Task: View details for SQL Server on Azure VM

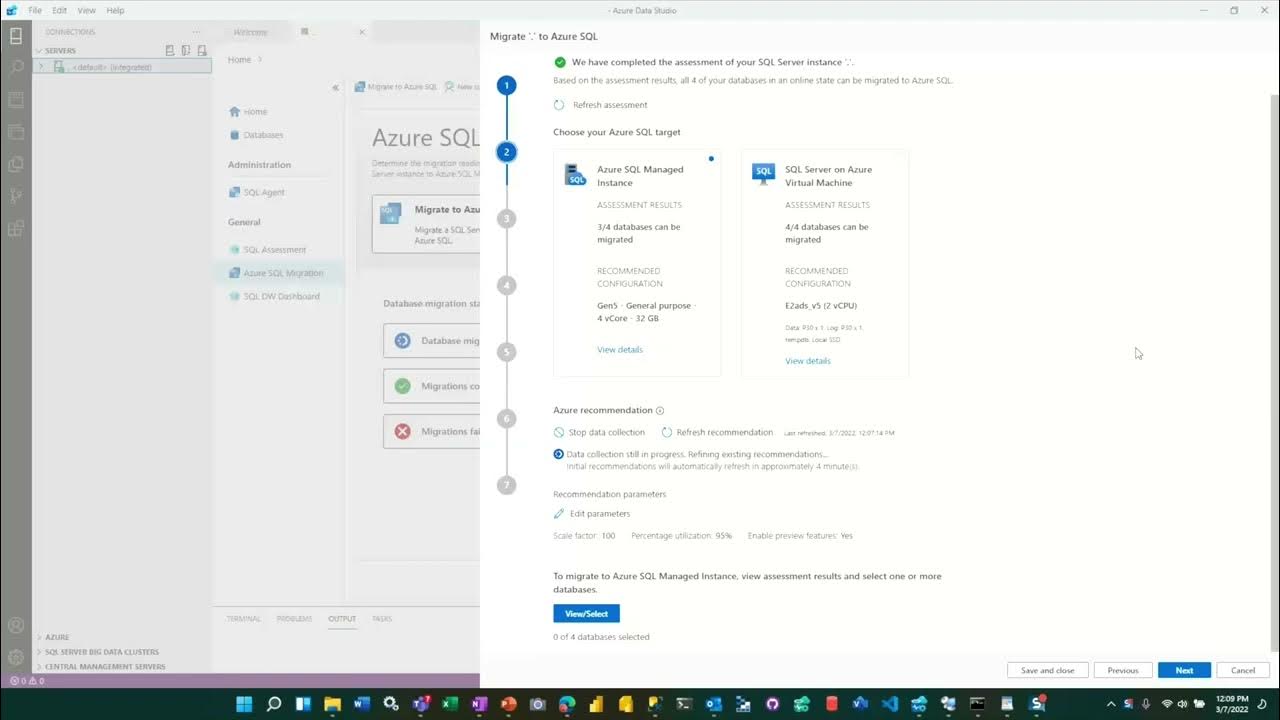Action: [808, 361]
